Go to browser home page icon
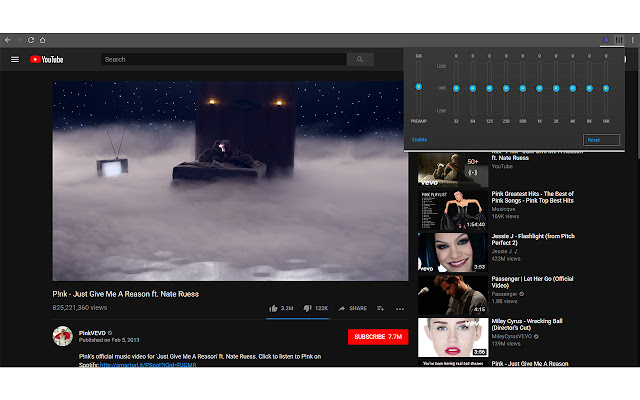The height and width of the screenshot is (400, 640). coord(43,40)
